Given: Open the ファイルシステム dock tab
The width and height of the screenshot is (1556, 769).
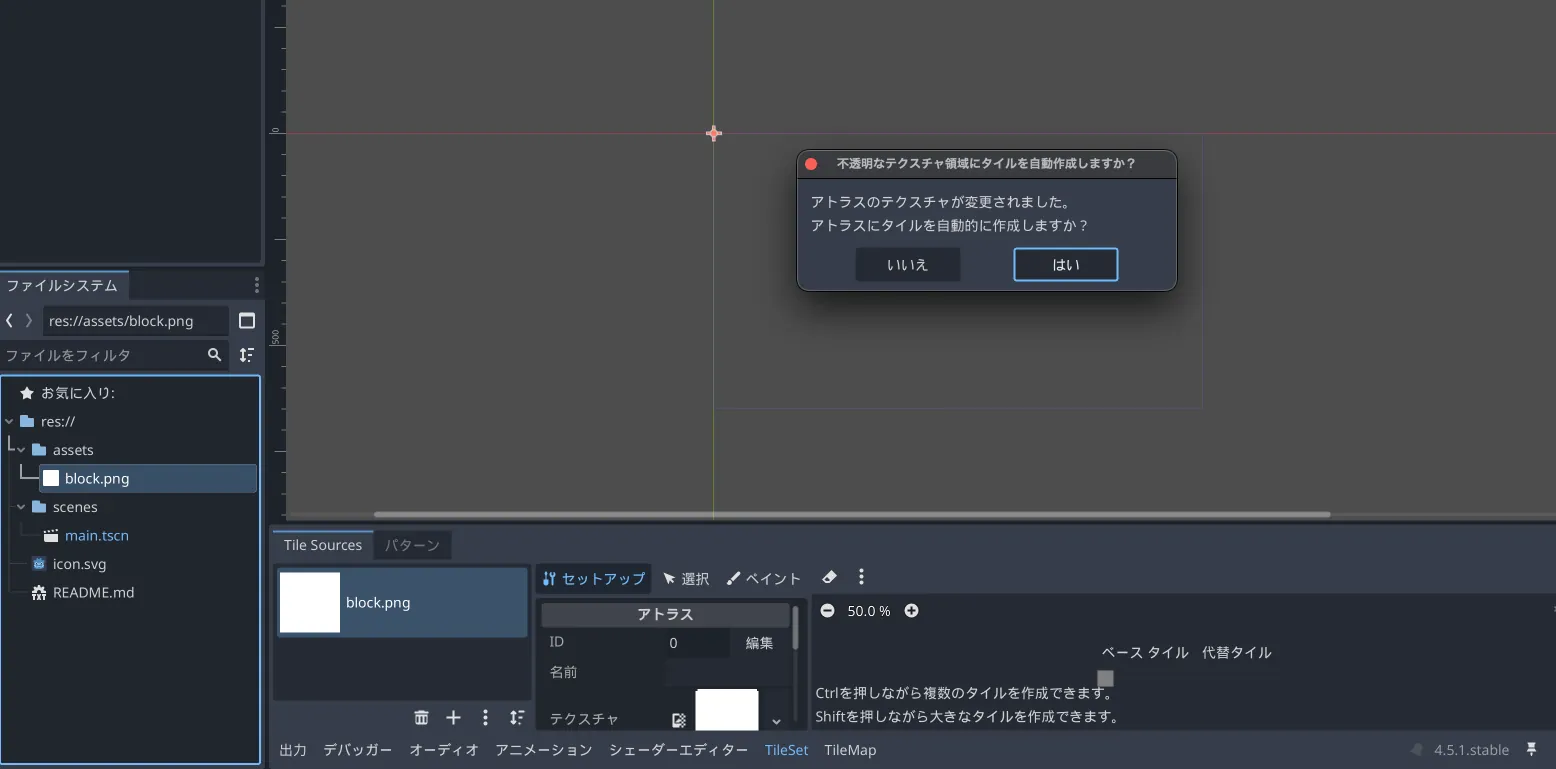Looking at the screenshot, I should (x=63, y=285).
